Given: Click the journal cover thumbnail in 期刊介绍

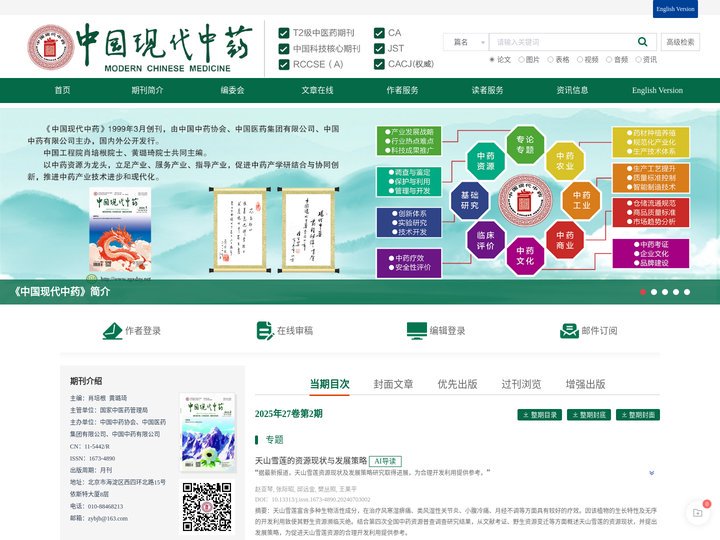Looking at the screenshot, I should click(x=208, y=432).
